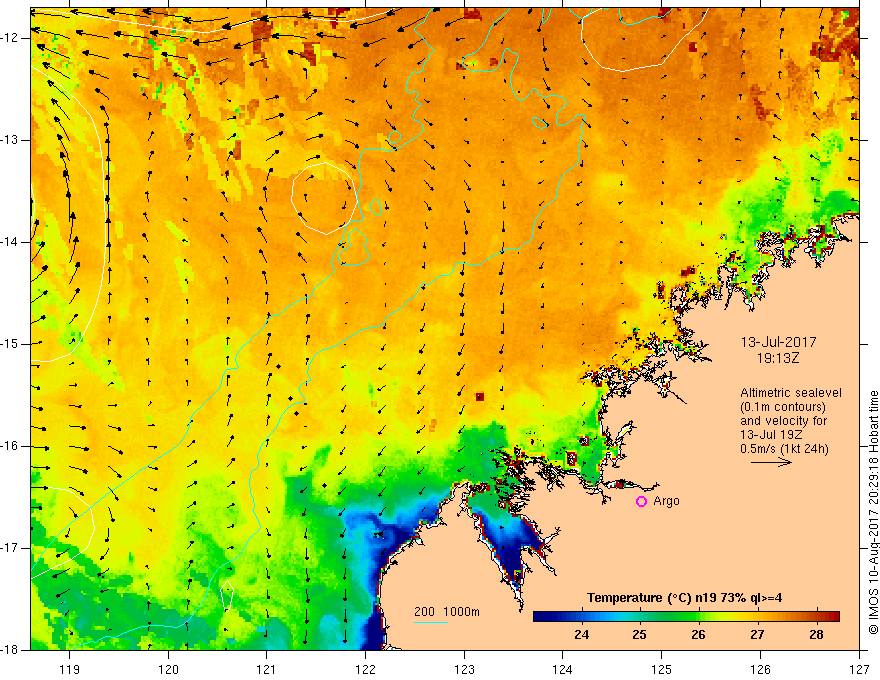Click longitude axis label 120

click(x=168, y=669)
